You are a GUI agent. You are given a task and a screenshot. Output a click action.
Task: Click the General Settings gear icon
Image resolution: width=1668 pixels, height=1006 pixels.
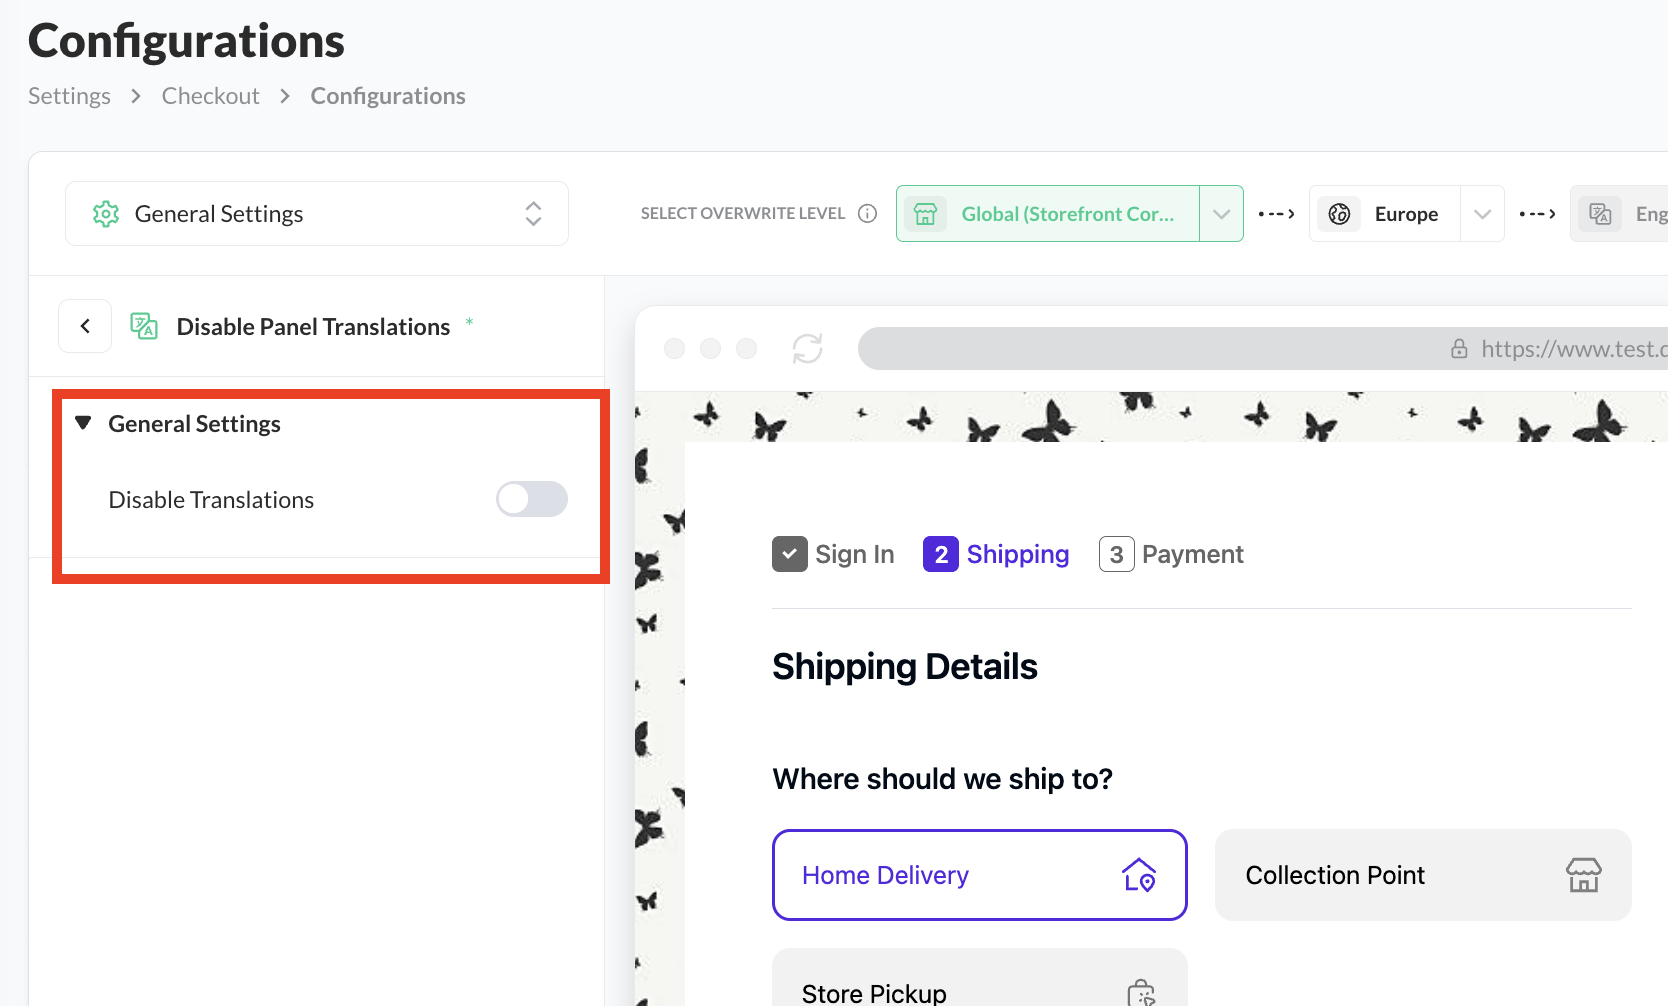(x=106, y=214)
